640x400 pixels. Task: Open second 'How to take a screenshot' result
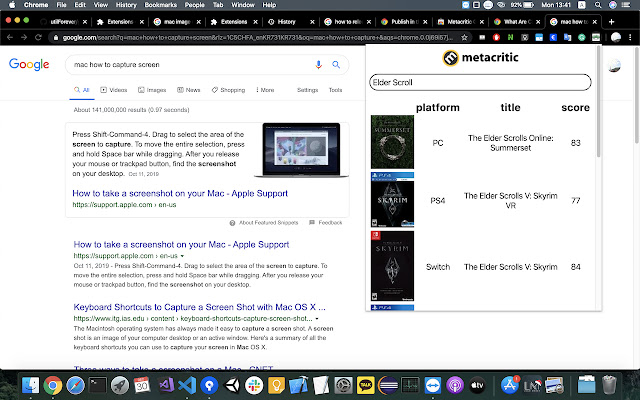[x=181, y=244]
